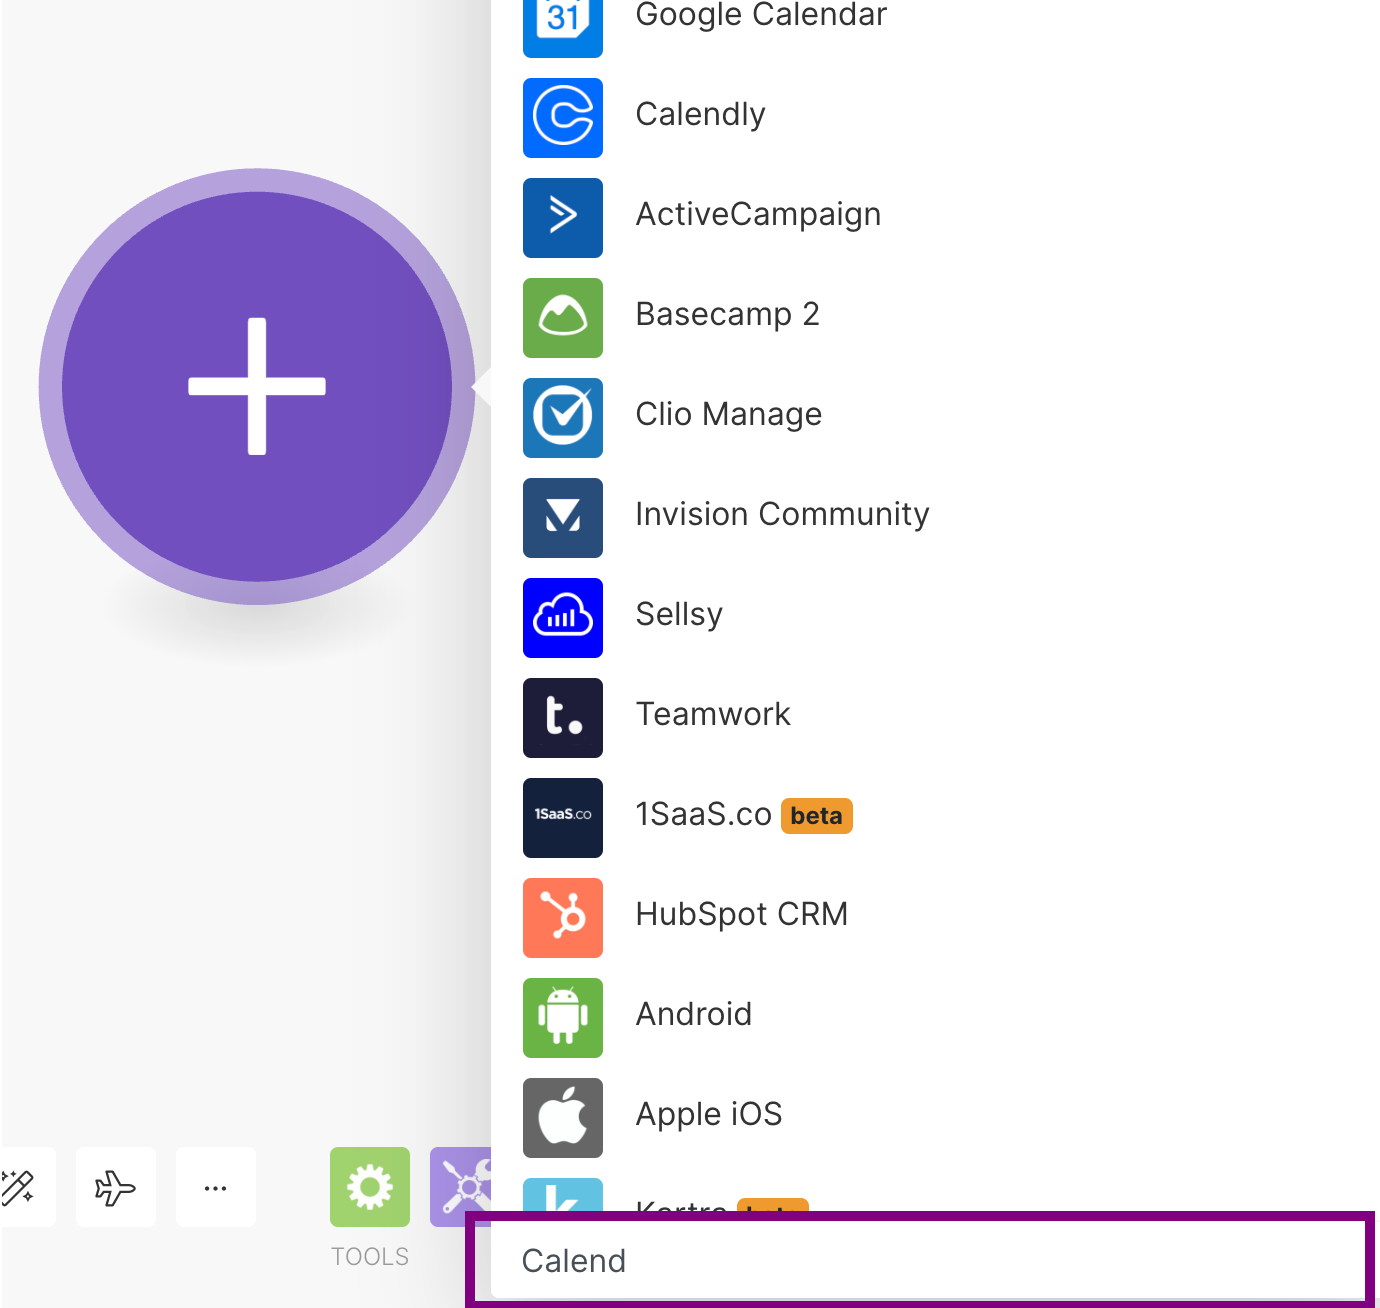Viewport: 1380px width, 1308px height.
Task: Select the Teamwork list entry
Action: coord(713,714)
